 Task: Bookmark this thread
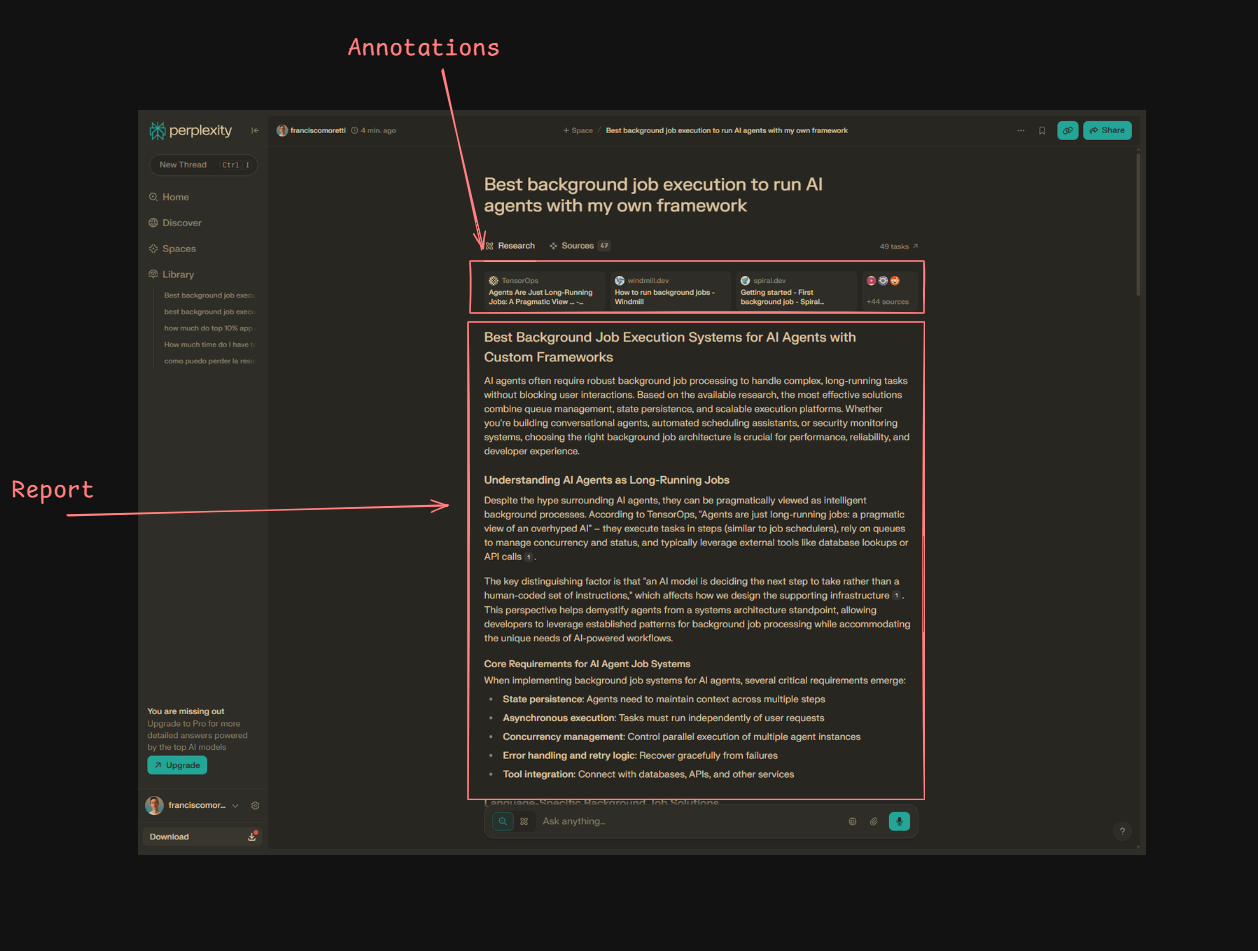[x=1041, y=130]
